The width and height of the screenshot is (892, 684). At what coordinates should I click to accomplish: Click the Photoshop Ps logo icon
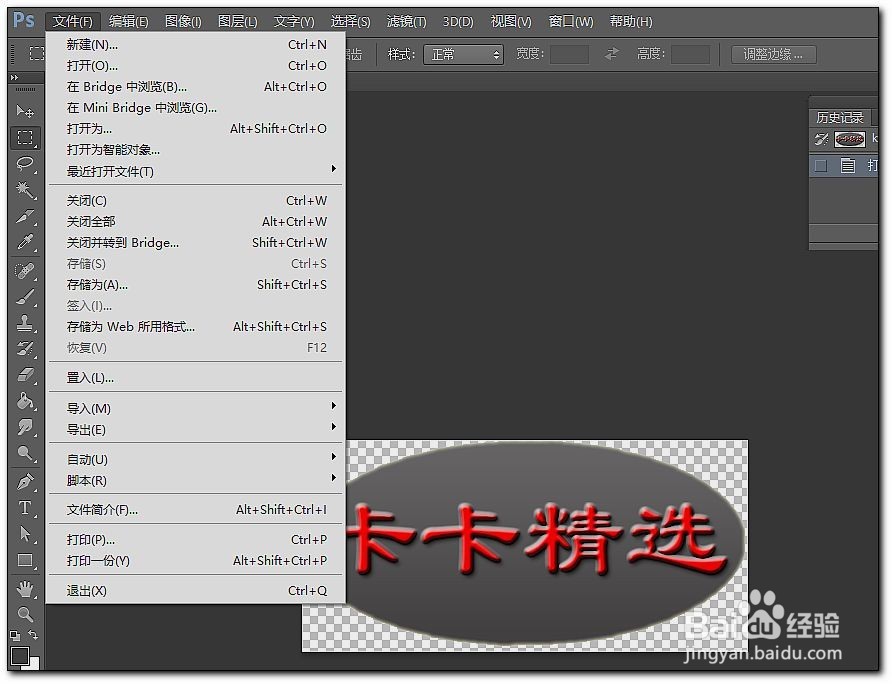pos(24,20)
